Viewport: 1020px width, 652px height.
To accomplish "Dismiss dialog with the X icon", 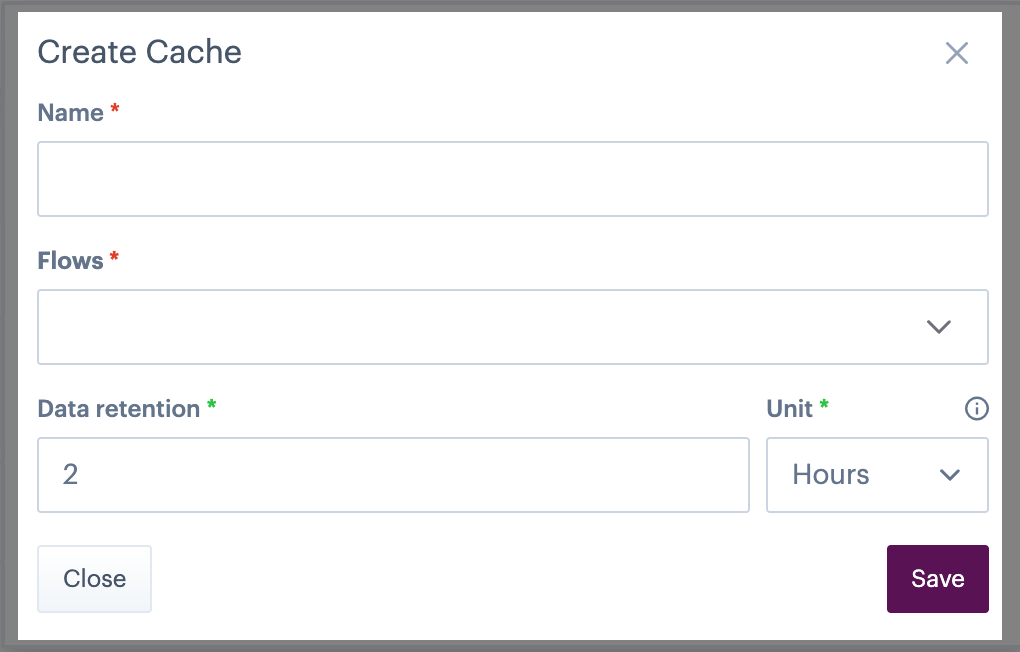I will pyautogui.click(x=957, y=53).
